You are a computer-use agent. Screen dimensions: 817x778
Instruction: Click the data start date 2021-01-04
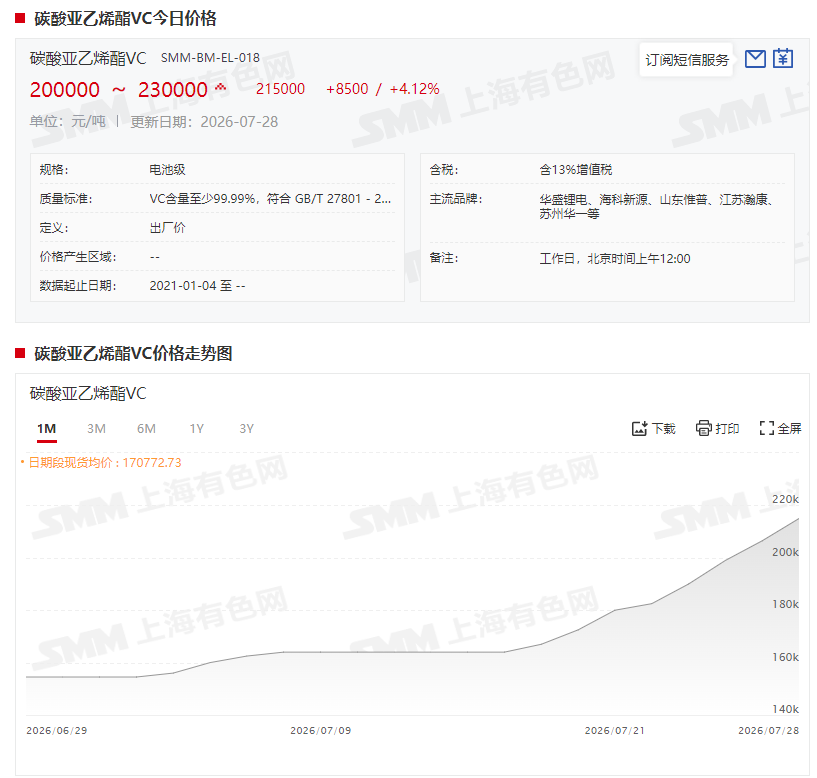[x=183, y=286]
